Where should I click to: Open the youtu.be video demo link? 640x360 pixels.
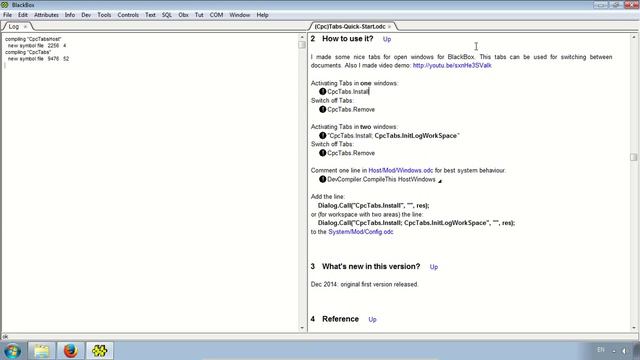[x=452, y=65]
